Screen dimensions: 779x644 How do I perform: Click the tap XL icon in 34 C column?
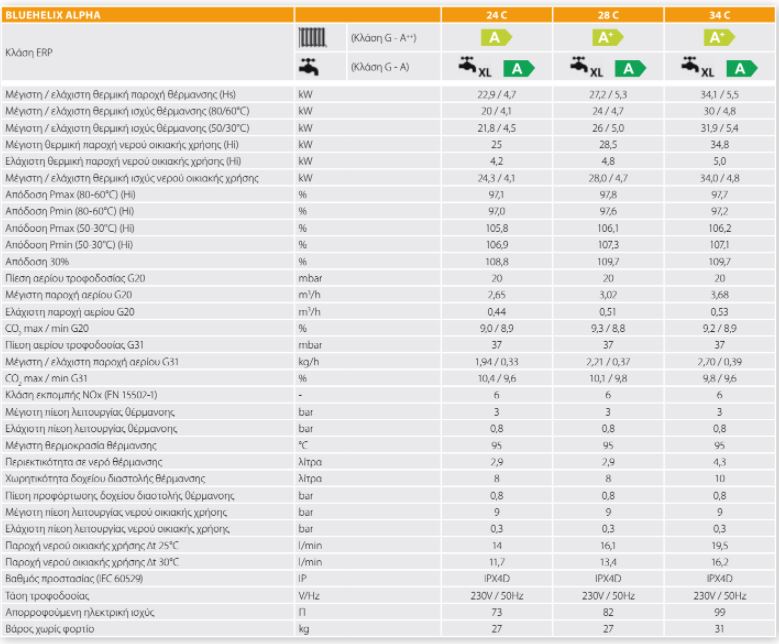(x=698, y=68)
